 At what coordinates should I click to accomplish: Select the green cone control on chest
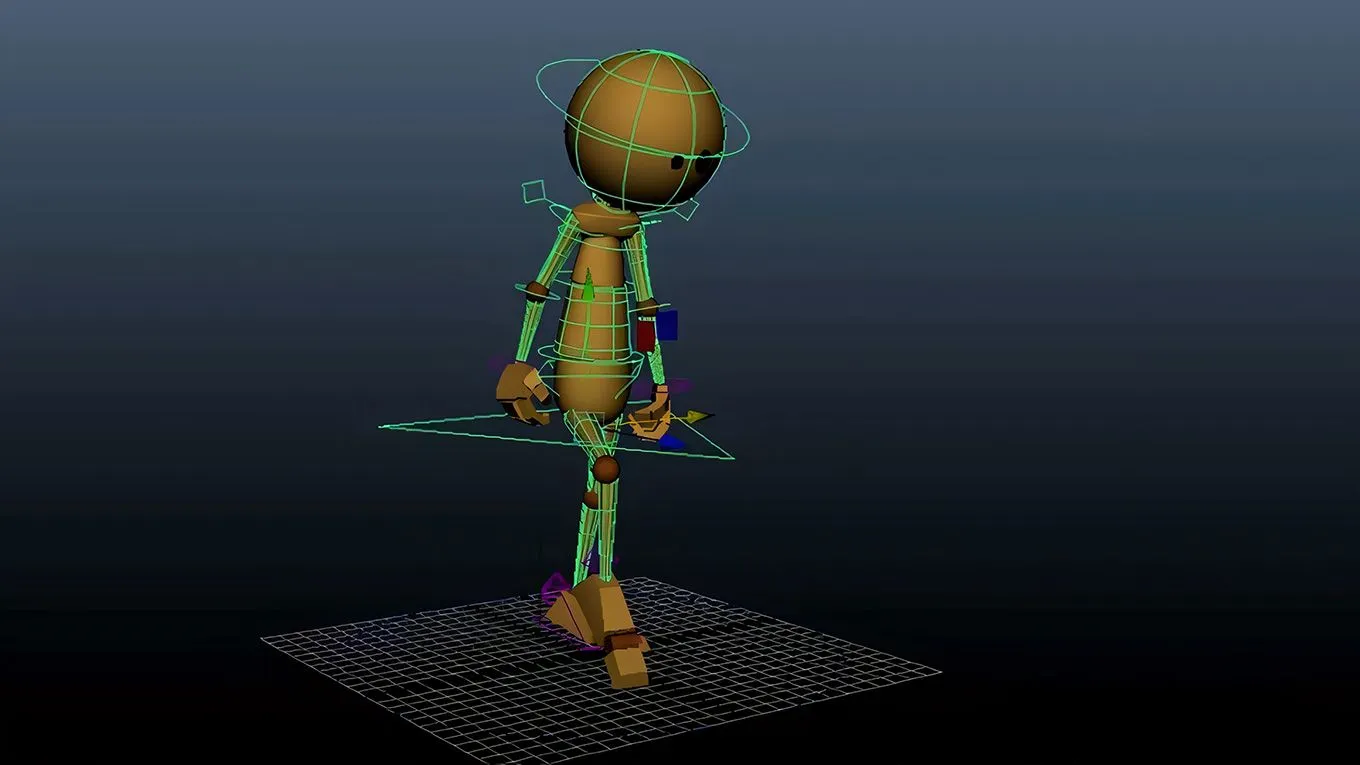coord(589,287)
